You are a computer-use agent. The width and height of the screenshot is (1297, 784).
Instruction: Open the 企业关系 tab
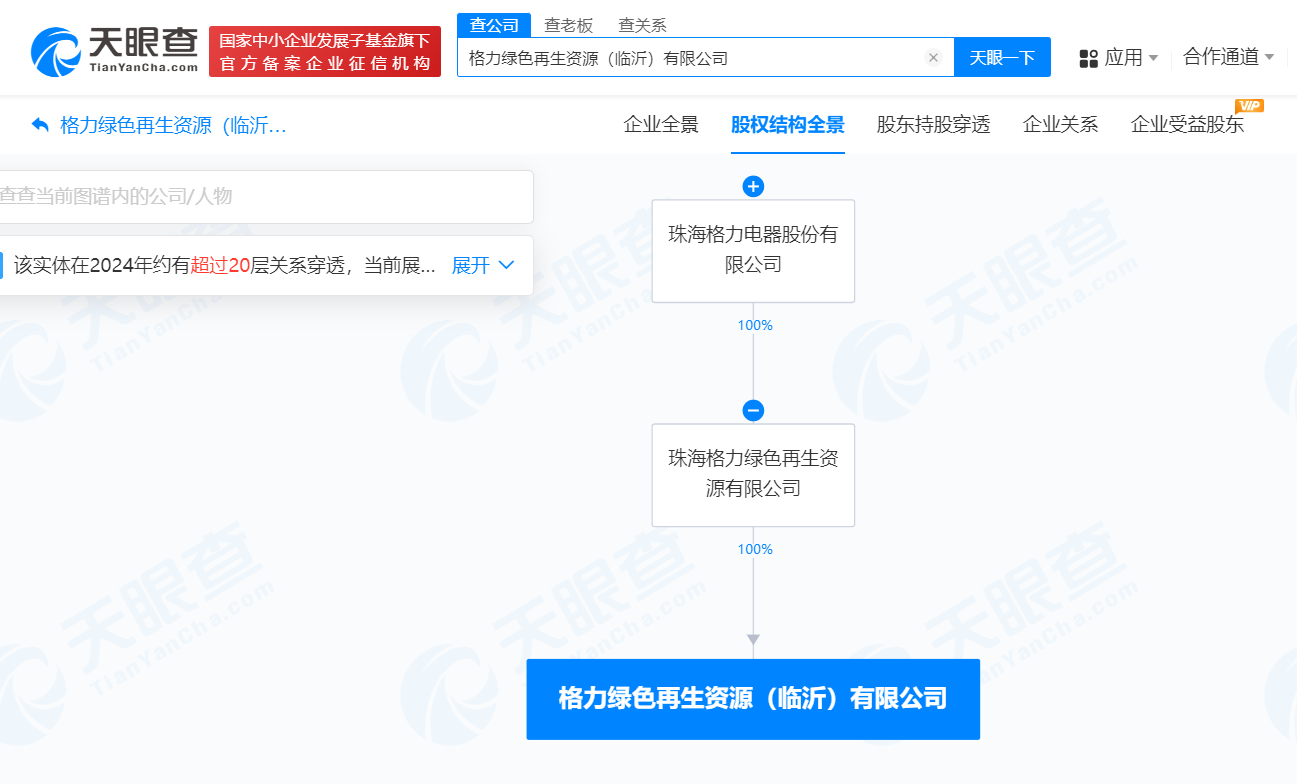pos(1060,123)
